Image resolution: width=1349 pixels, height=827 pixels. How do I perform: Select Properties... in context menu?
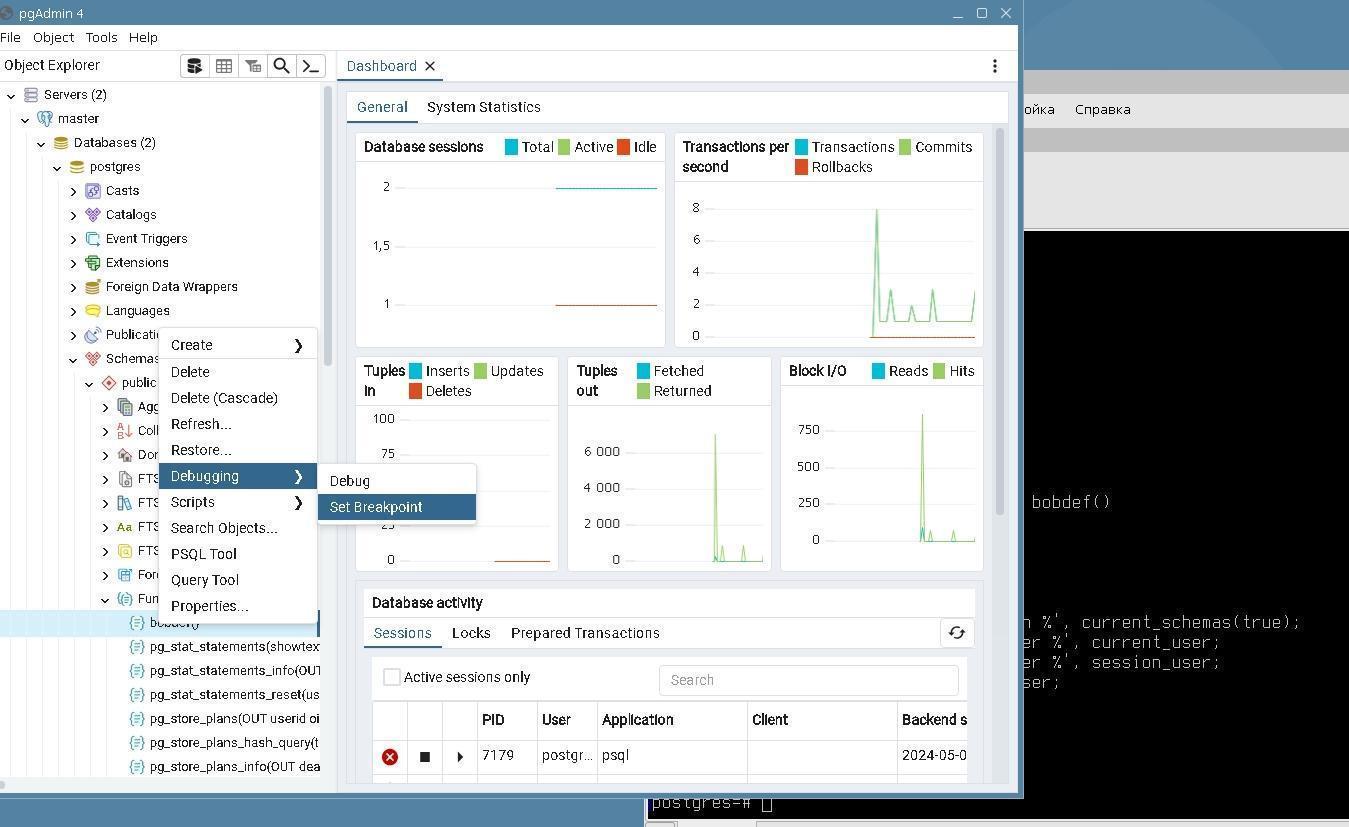209,606
